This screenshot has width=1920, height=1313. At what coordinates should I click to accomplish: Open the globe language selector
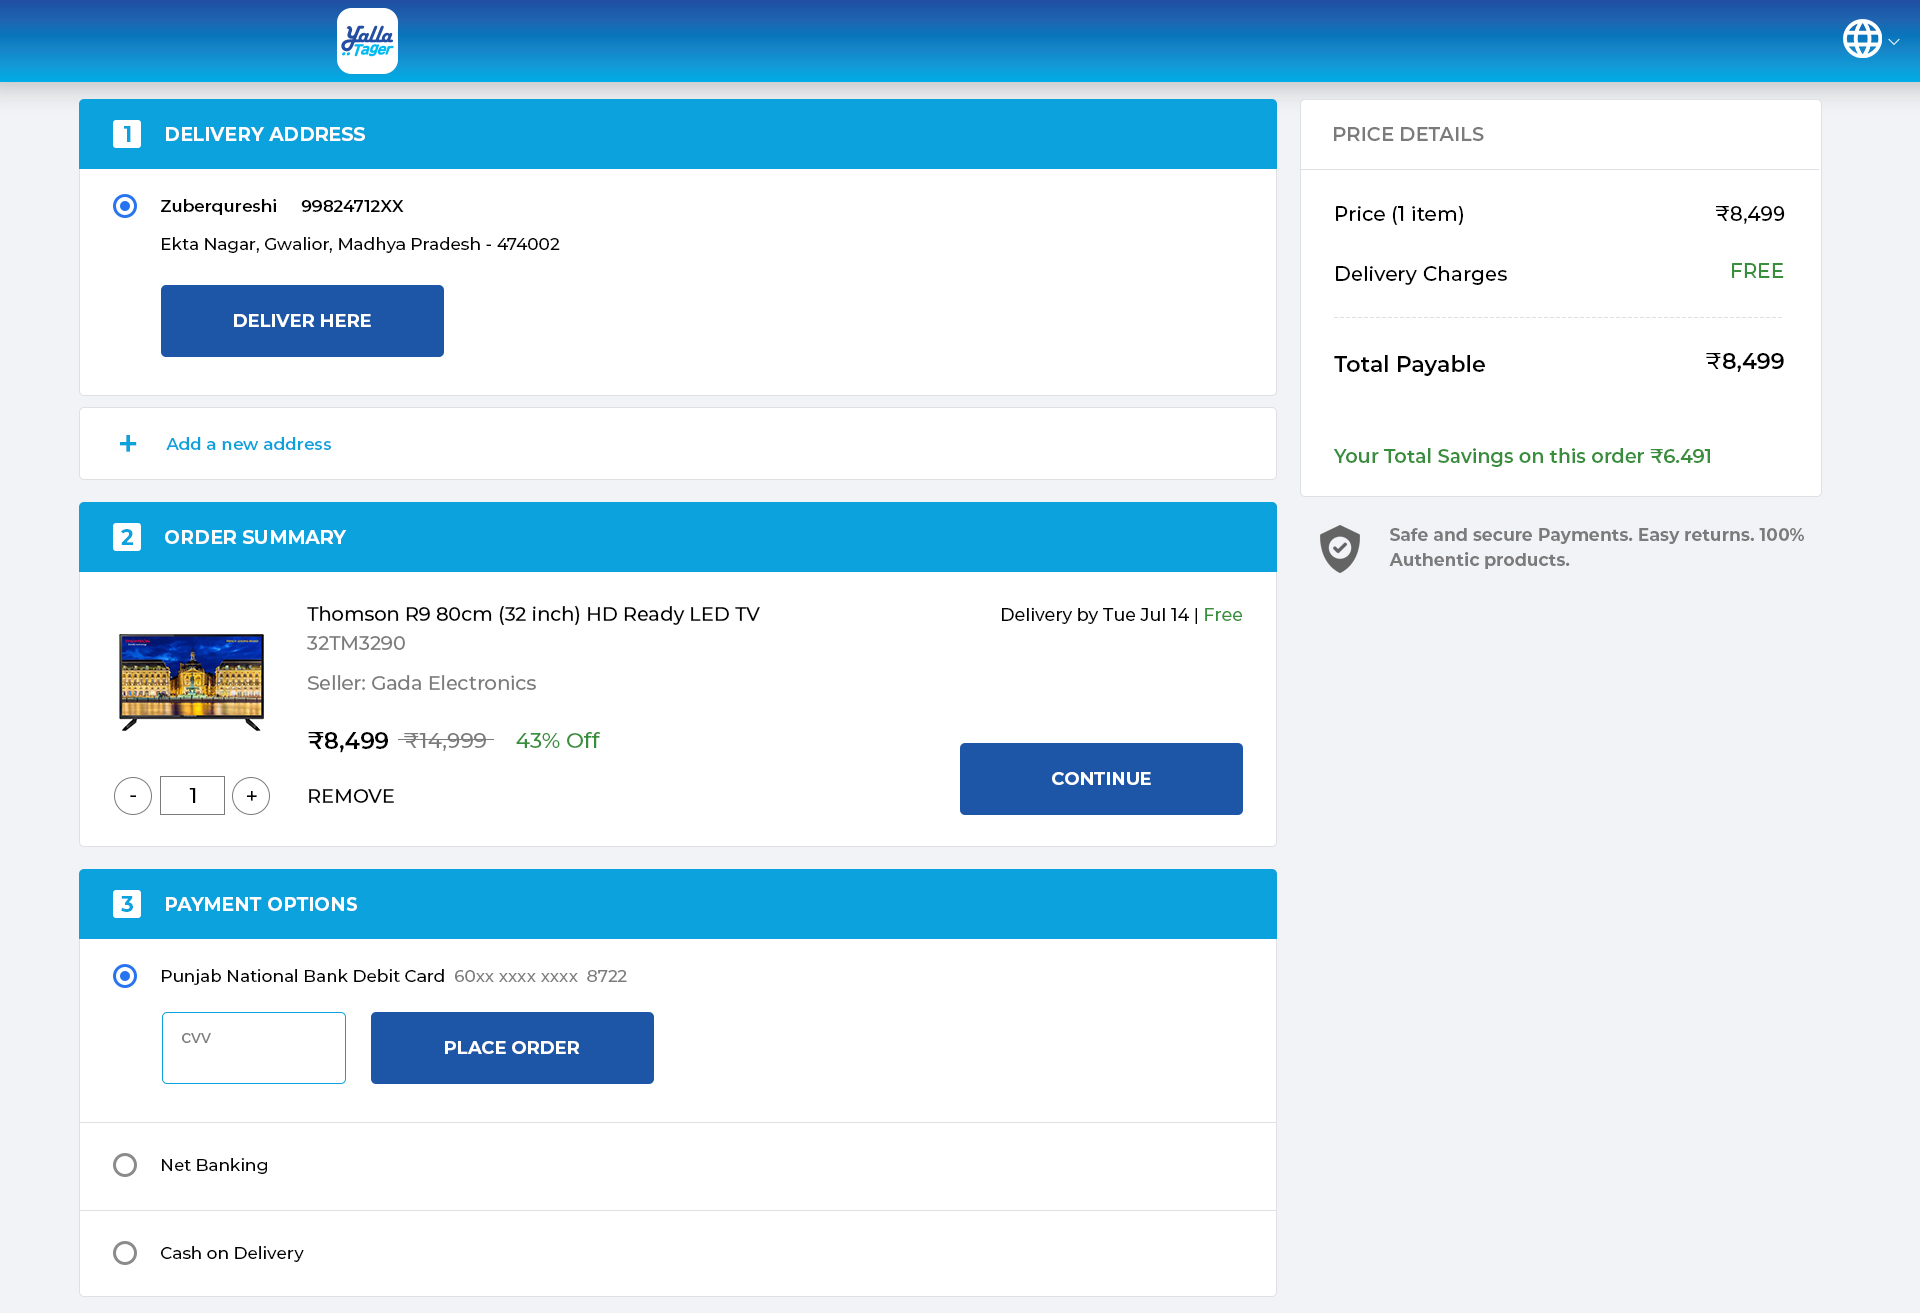pyautogui.click(x=1862, y=39)
